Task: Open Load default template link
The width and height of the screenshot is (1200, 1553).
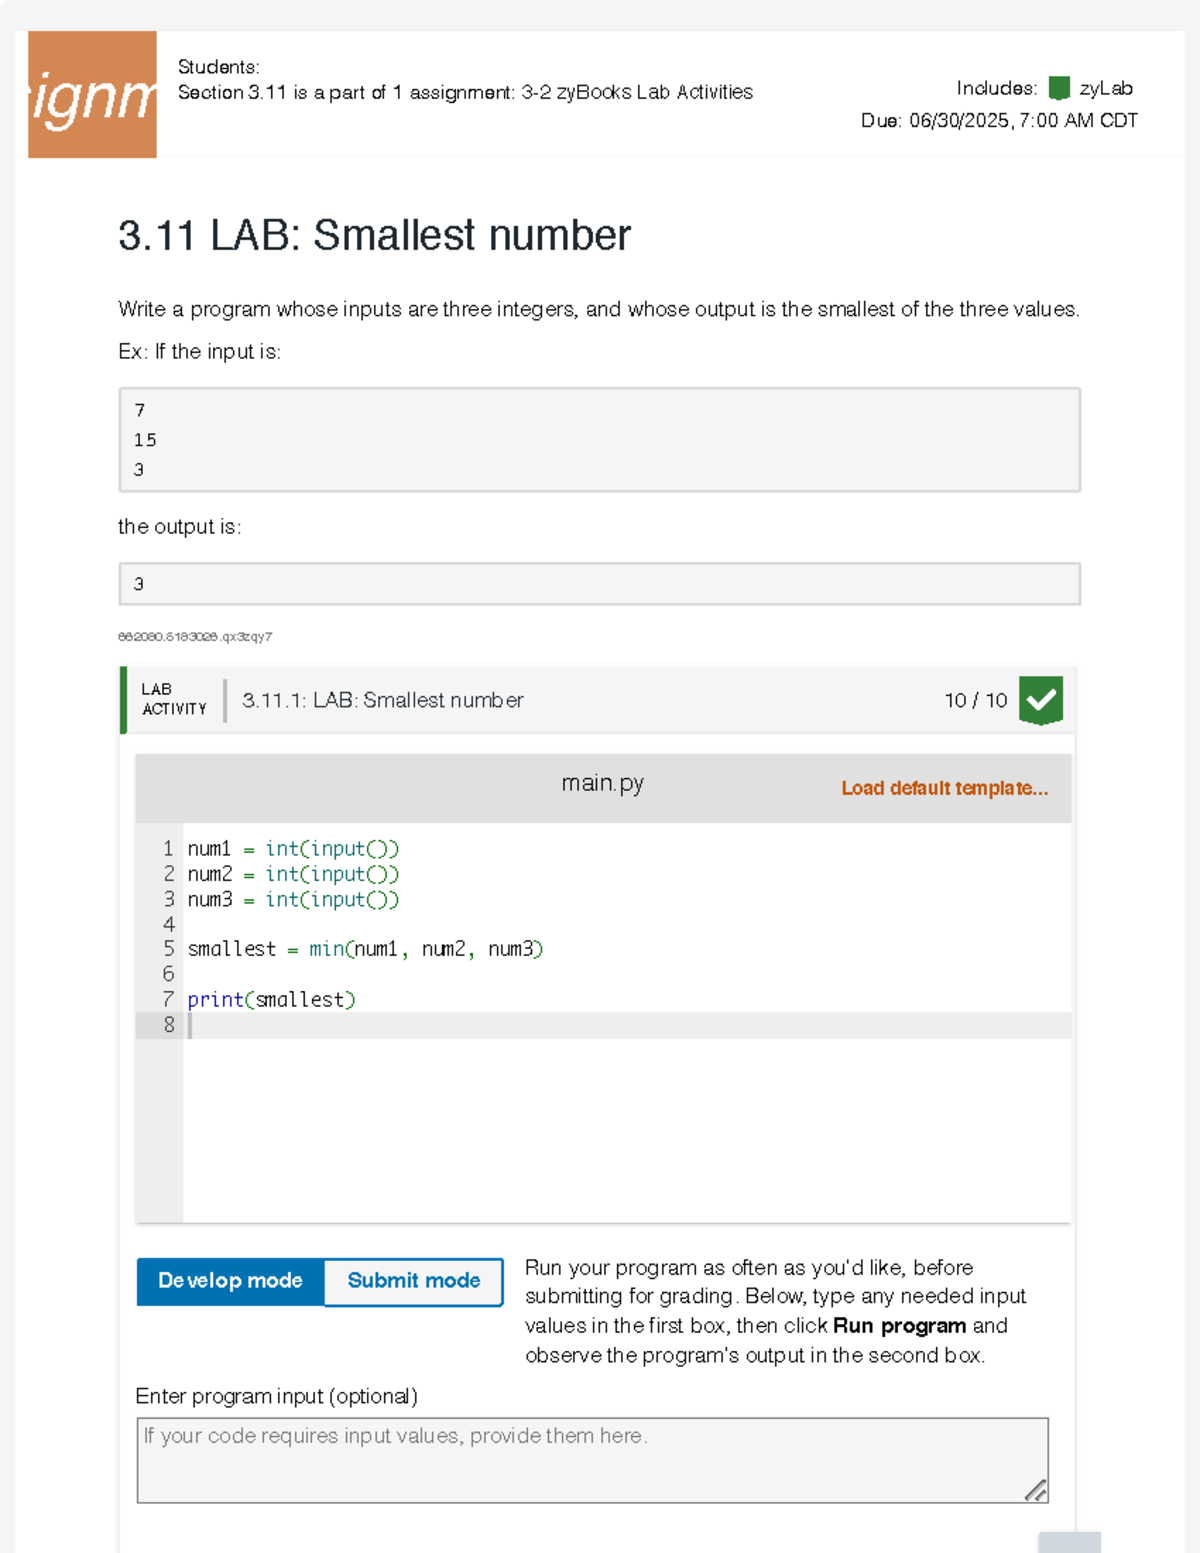Action: [x=944, y=789]
